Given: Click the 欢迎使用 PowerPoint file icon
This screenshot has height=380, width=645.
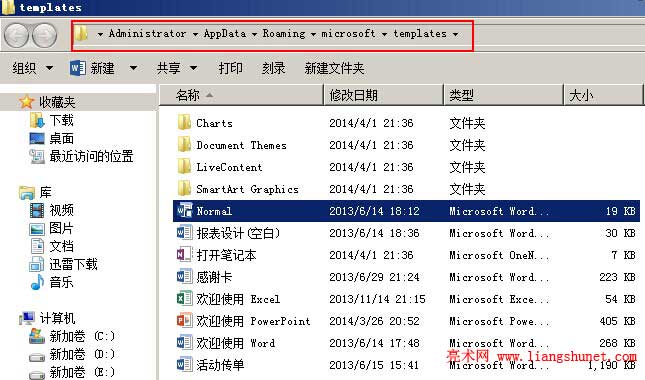Looking at the screenshot, I should (x=184, y=321).
